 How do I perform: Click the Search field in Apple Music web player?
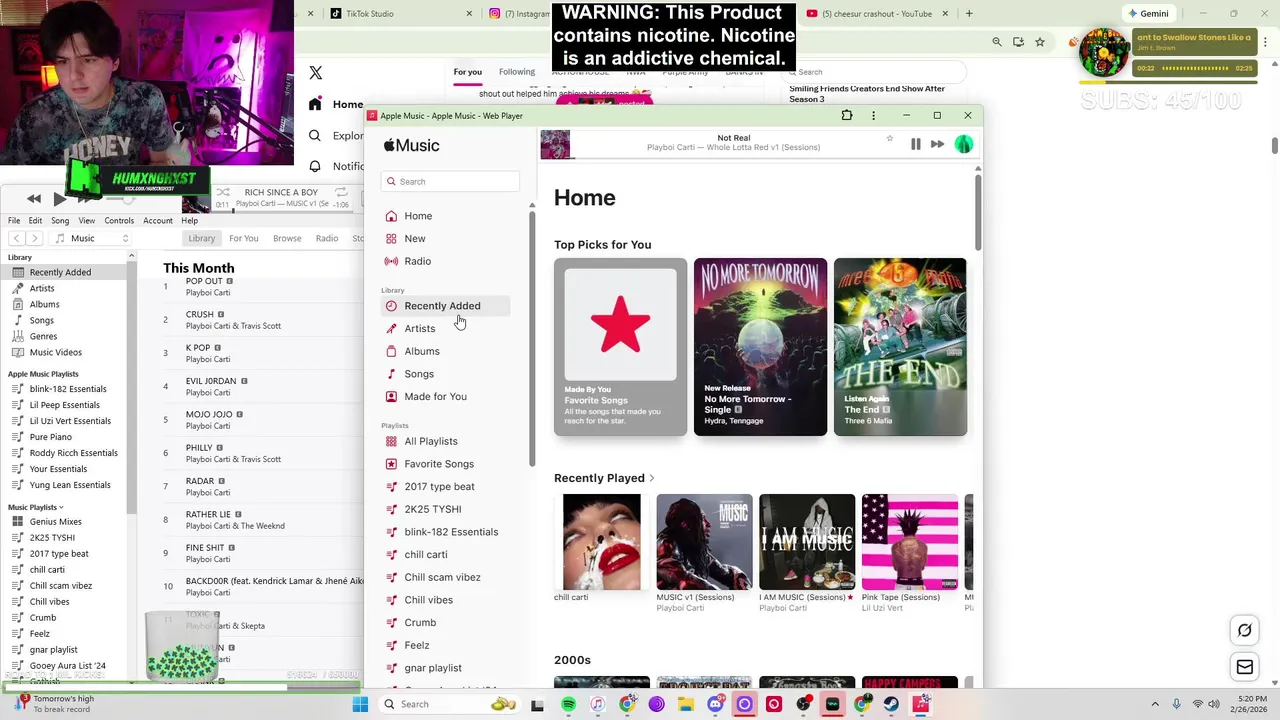point(450,181)
